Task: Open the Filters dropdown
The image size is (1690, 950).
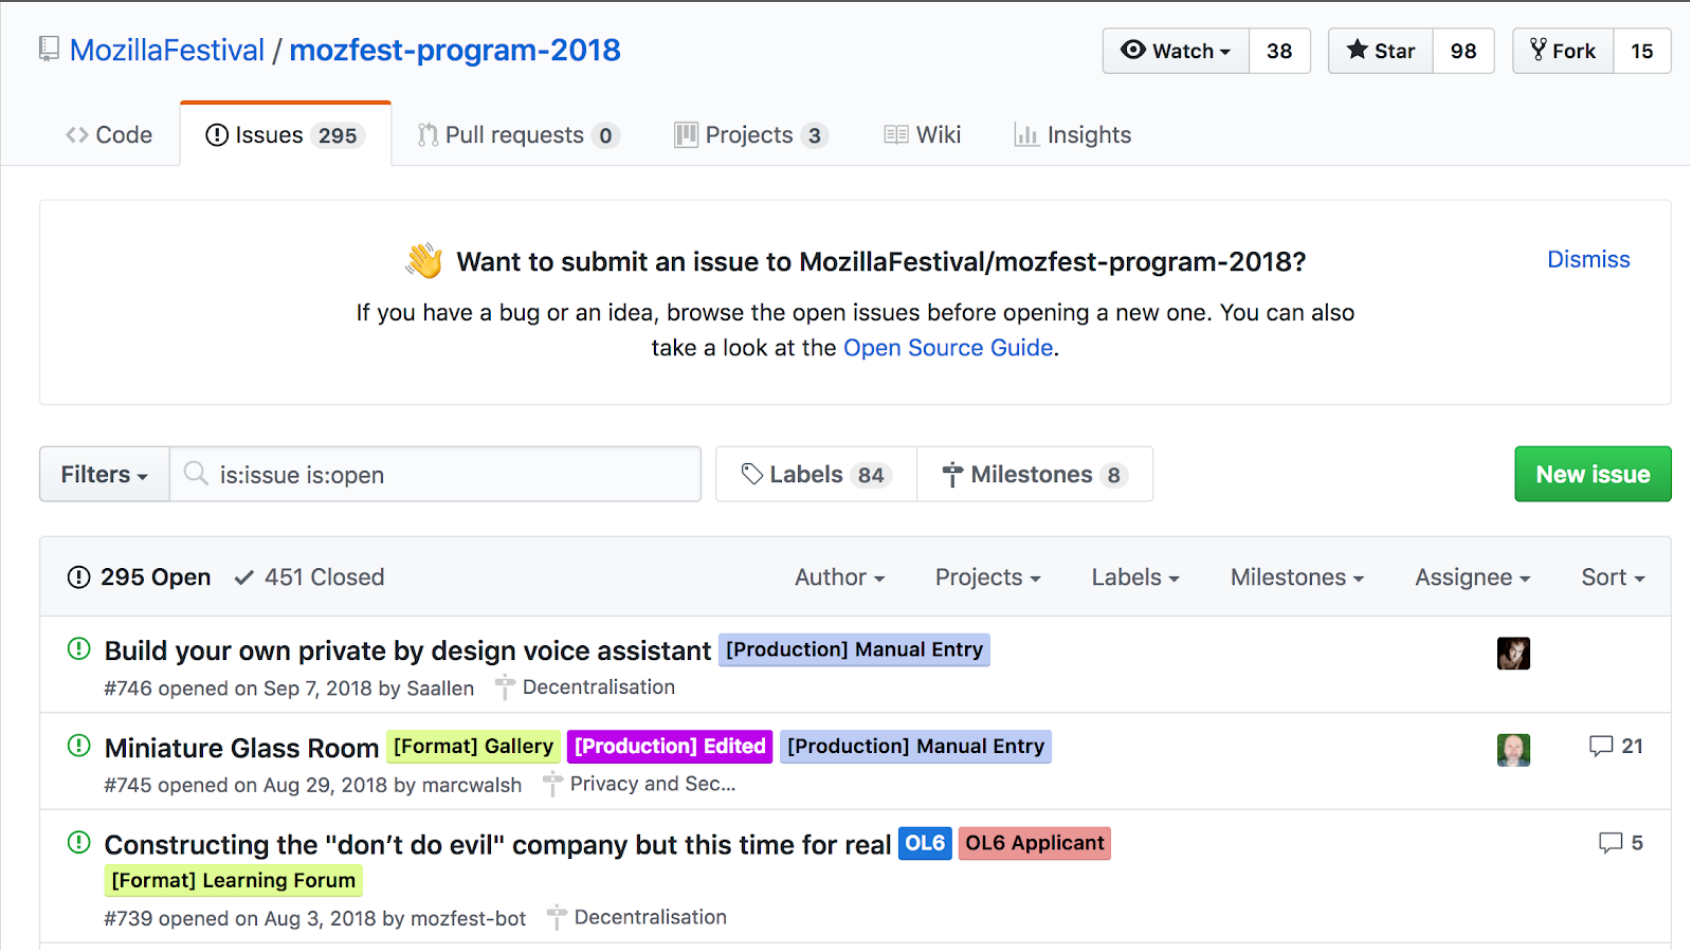Action: 104,474
